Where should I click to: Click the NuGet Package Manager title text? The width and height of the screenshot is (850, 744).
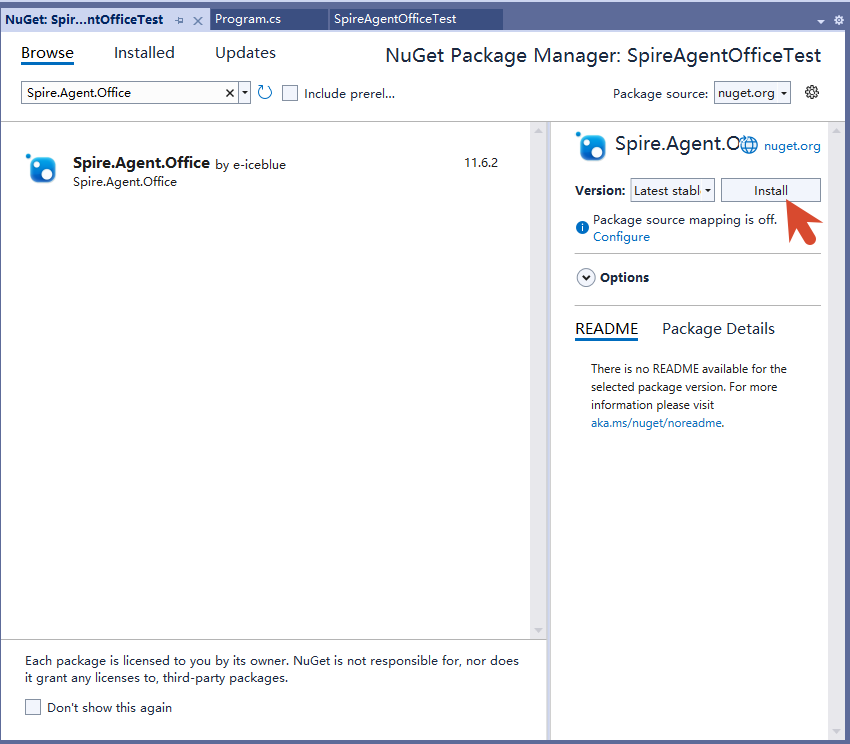click(603, 55)
